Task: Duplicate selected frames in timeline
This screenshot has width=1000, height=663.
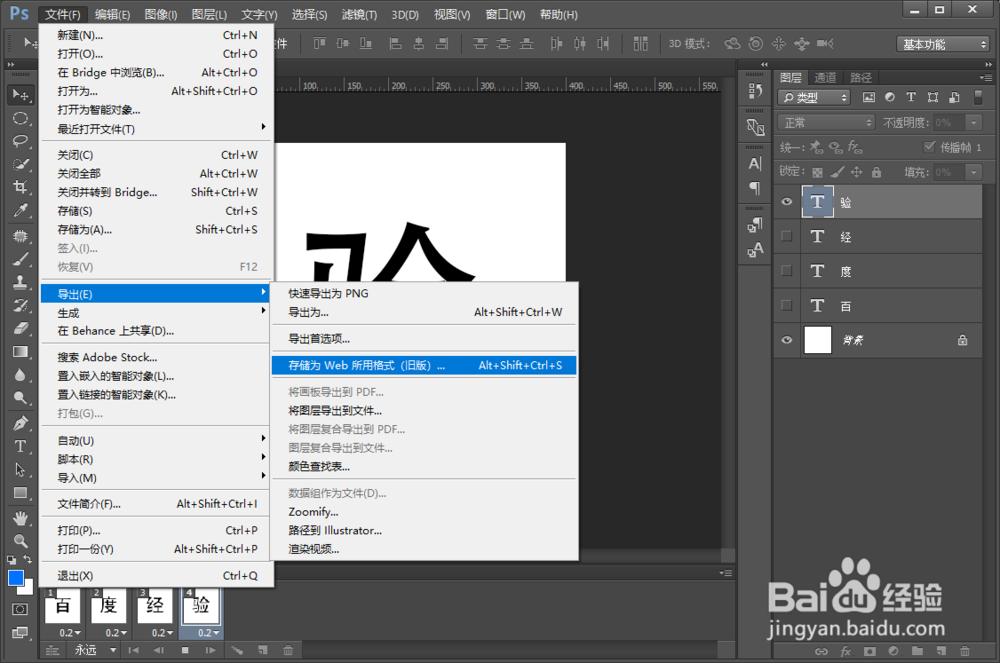Action: pyautogui.click(x=263, y=650)
